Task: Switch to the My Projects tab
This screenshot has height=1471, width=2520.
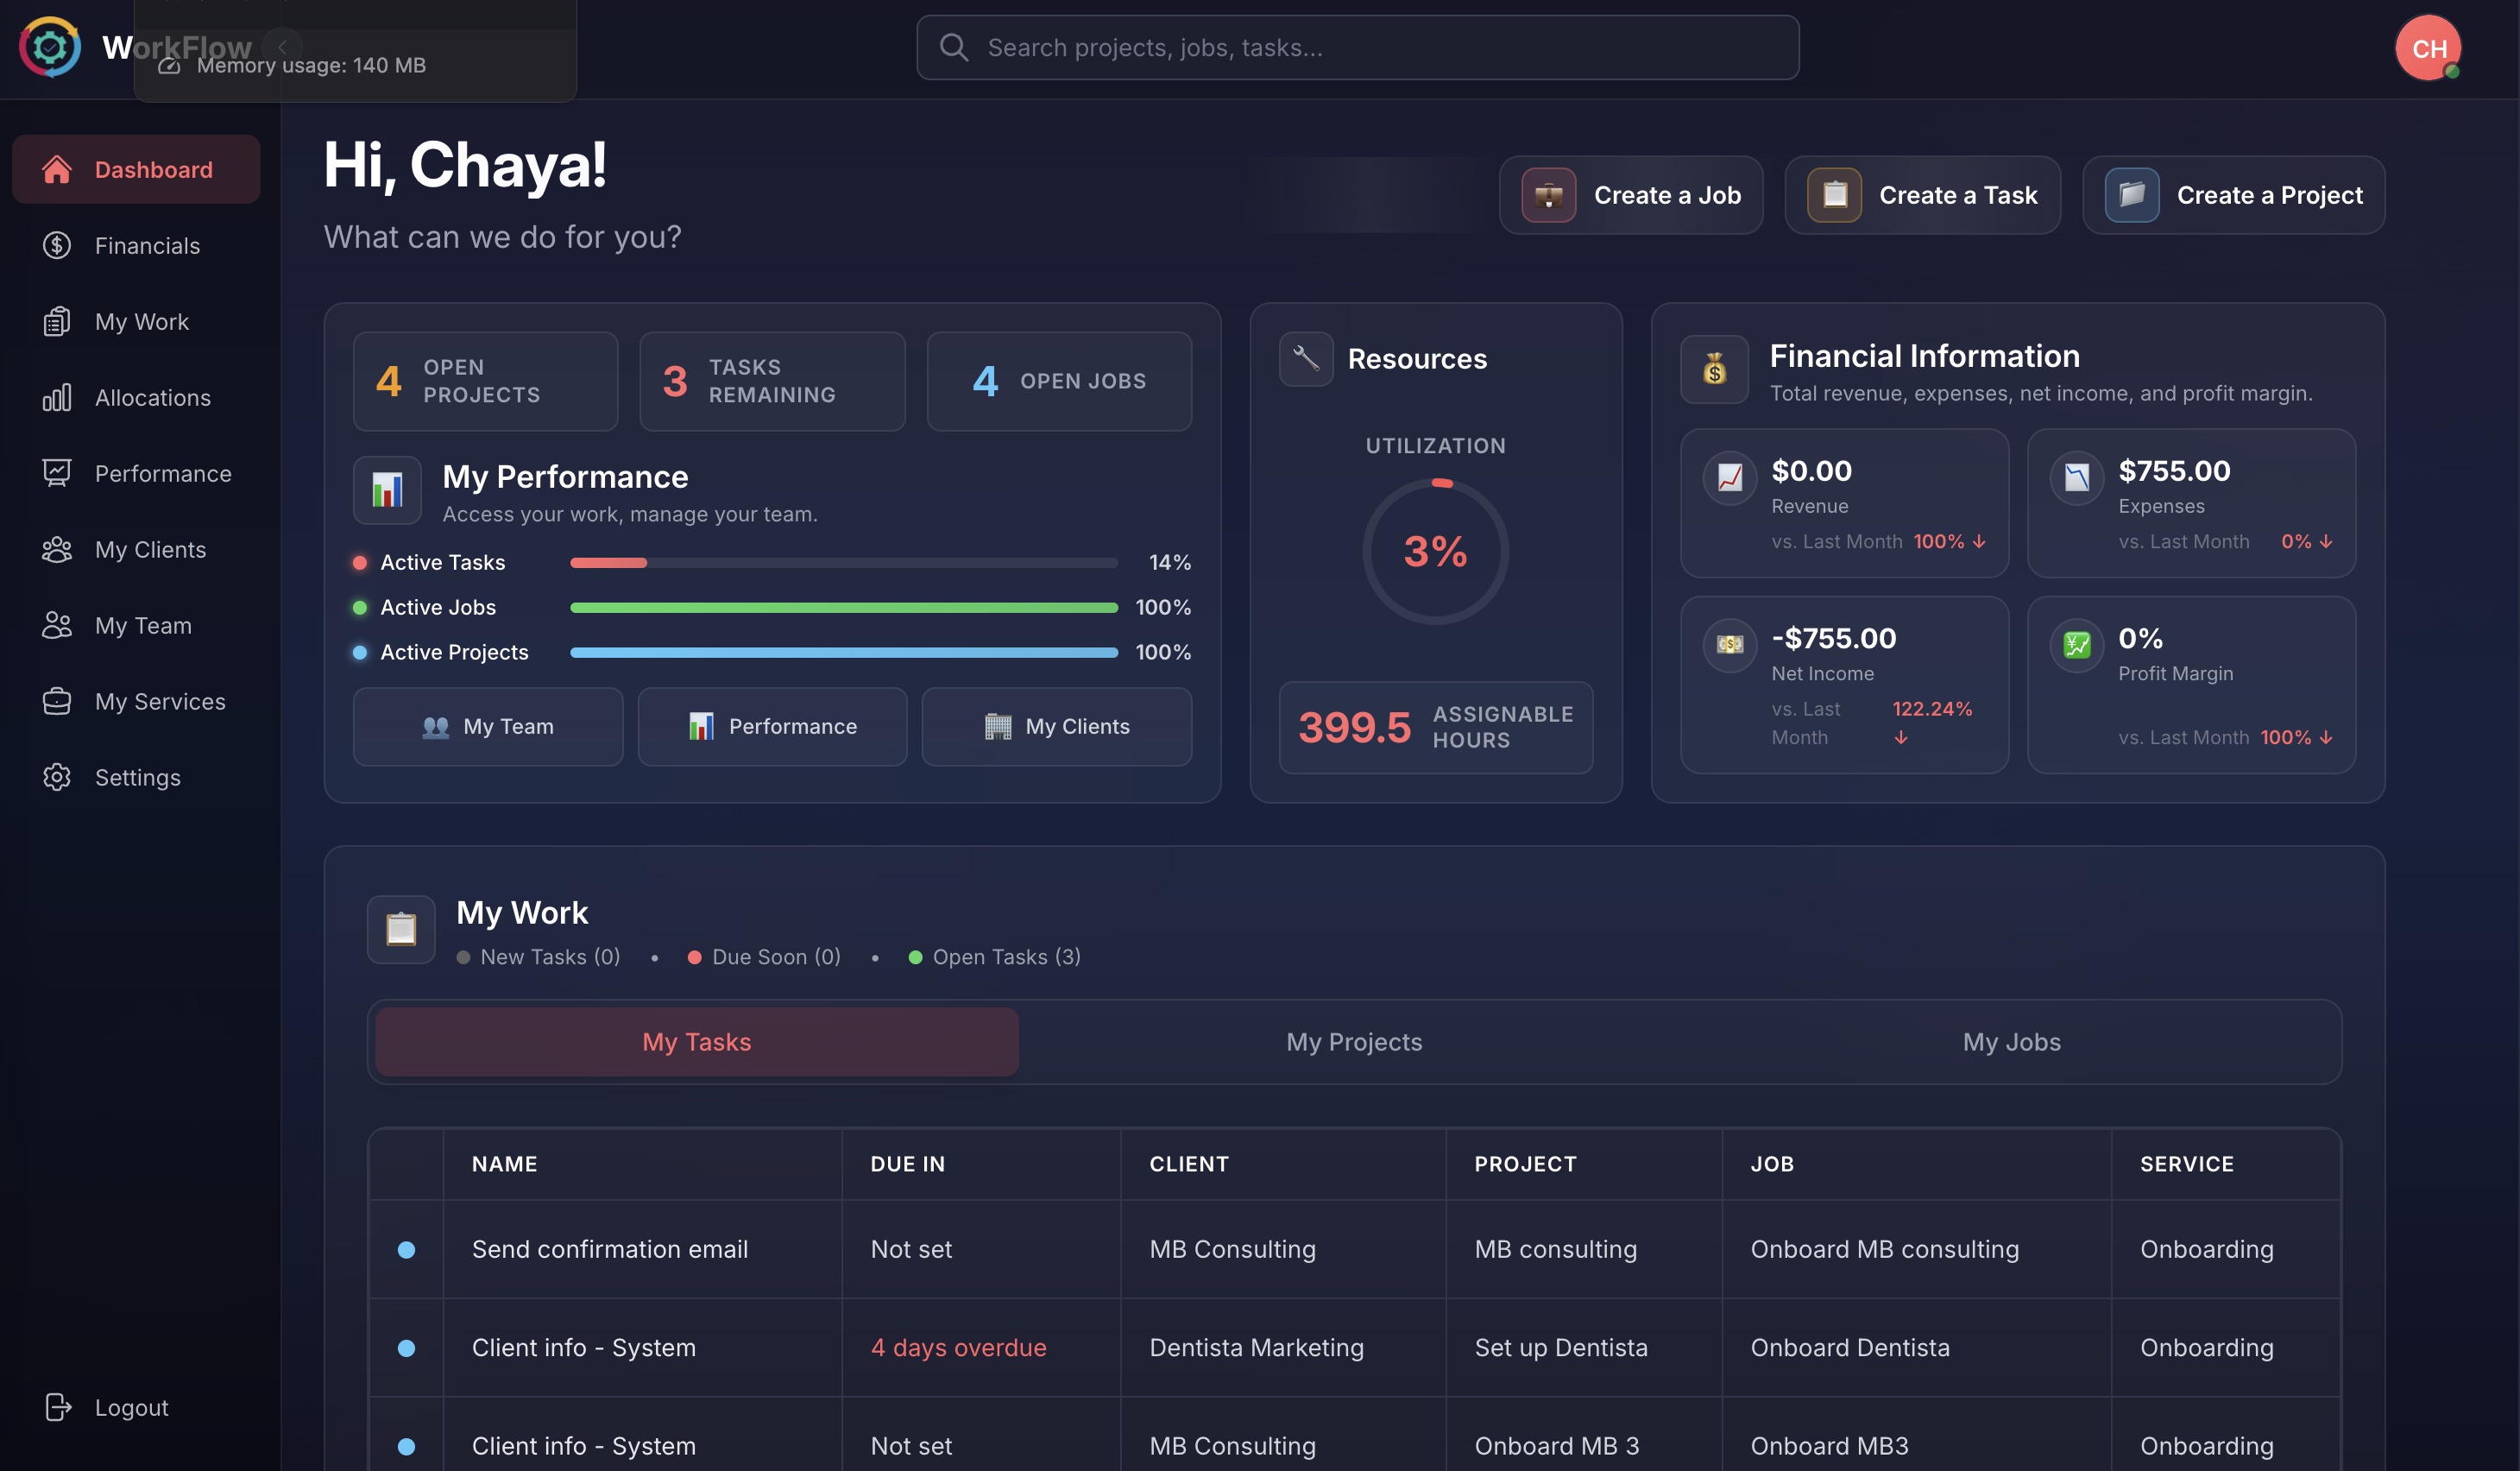Action: coord(1354,1041)
